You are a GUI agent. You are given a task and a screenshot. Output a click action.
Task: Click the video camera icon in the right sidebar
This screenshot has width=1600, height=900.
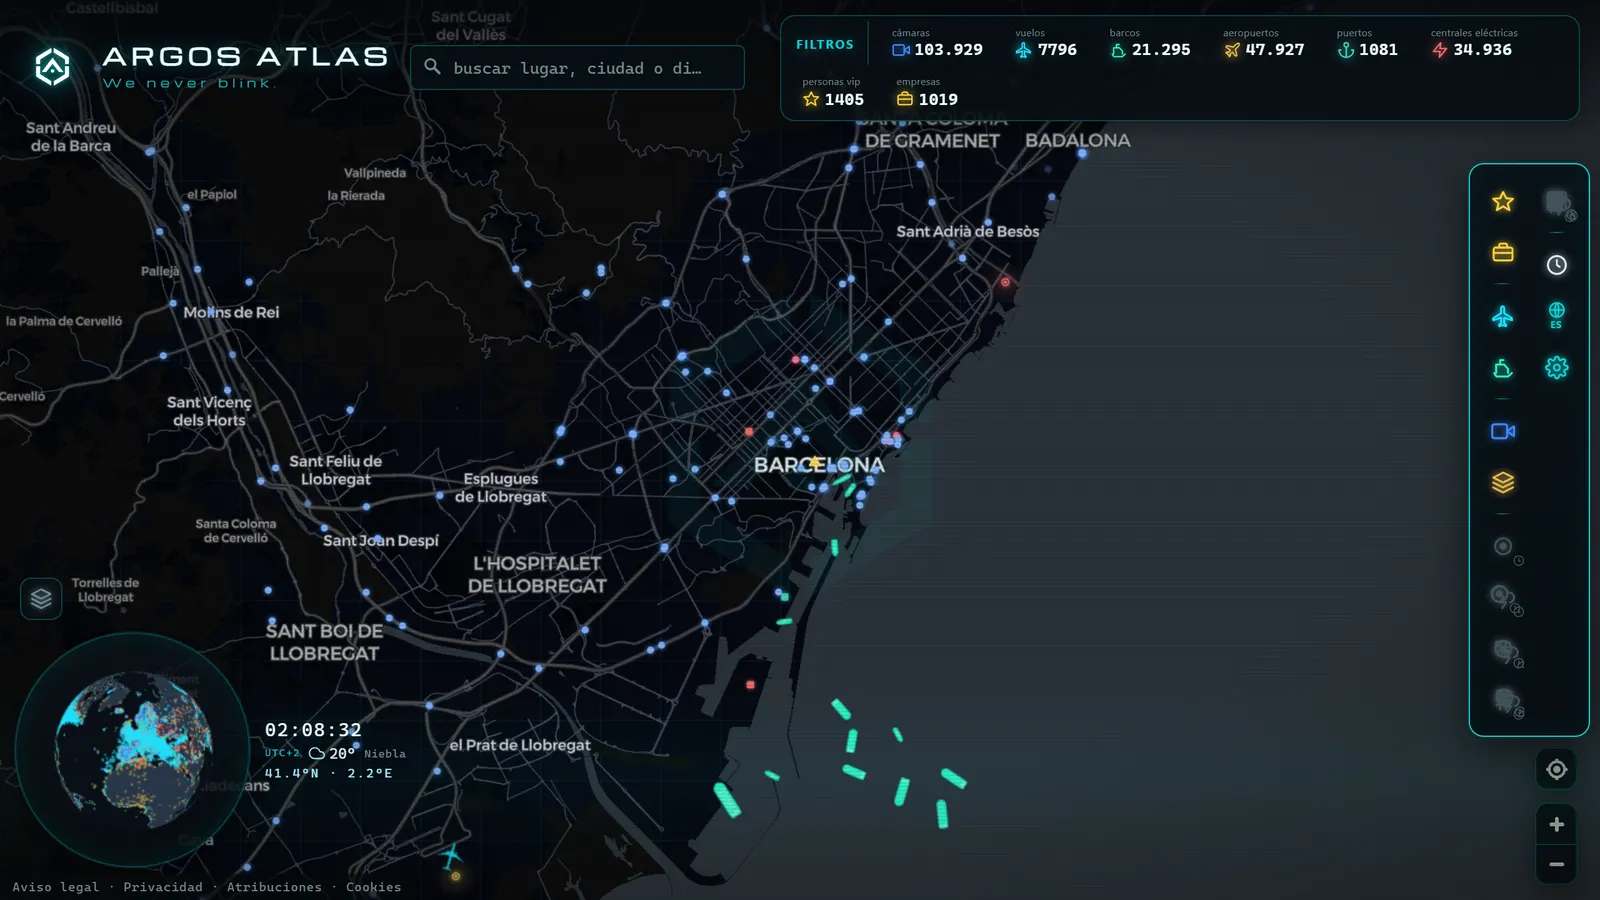click(x=1502, y=431)
